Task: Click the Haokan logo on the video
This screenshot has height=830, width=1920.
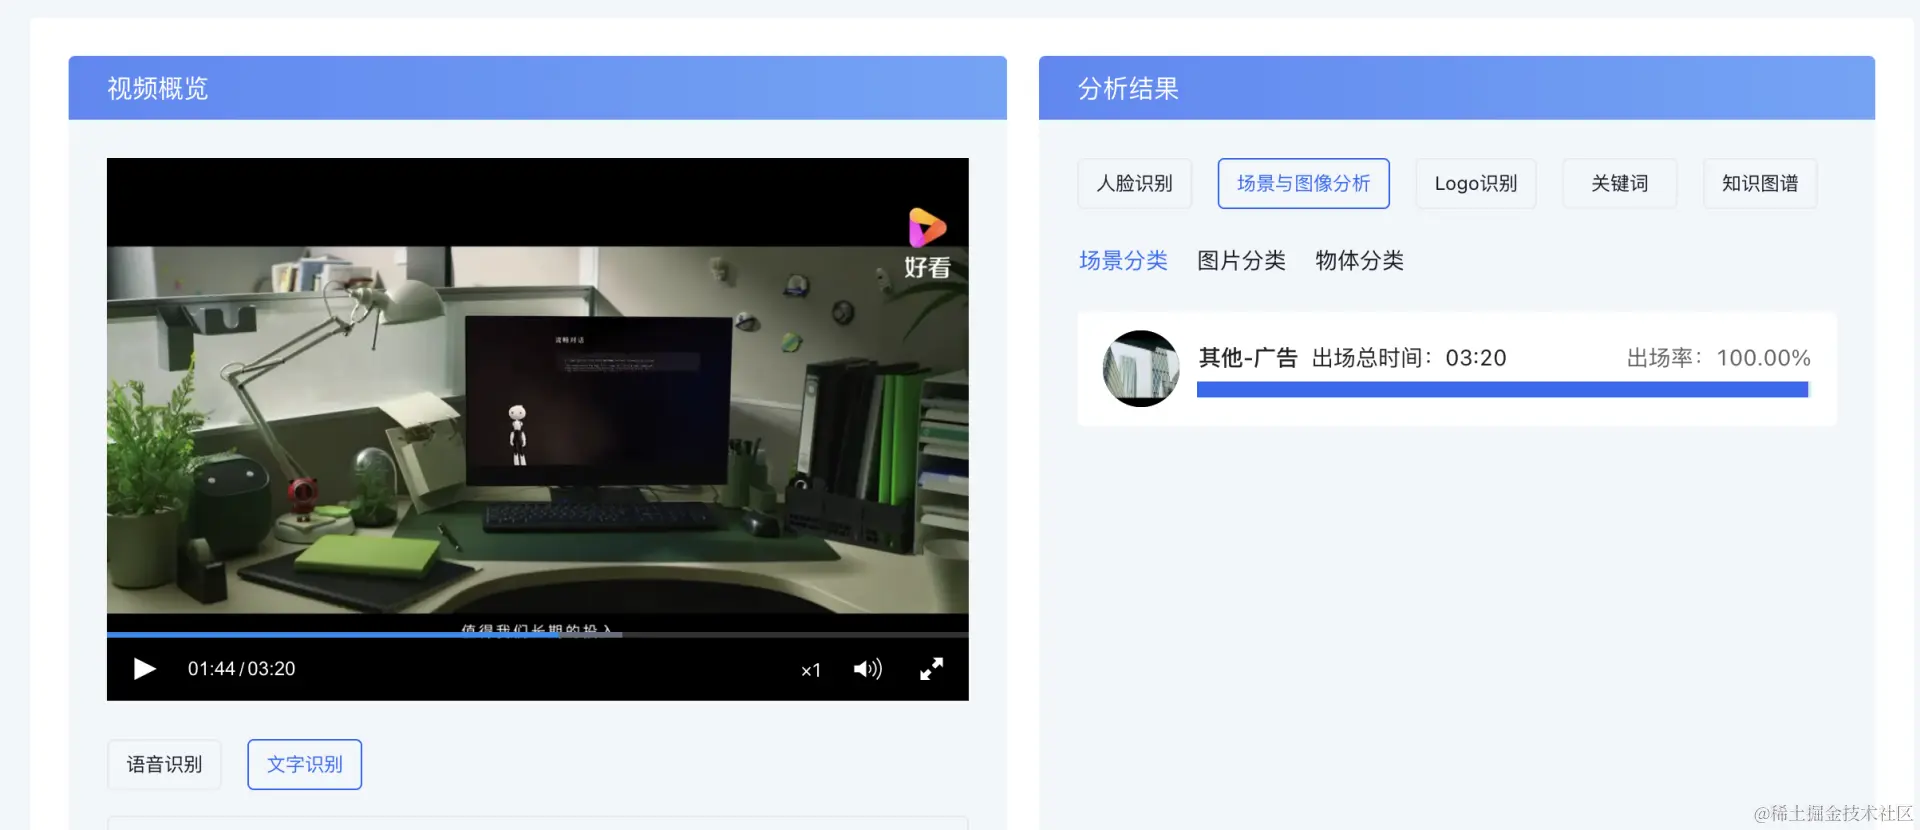Action: 927,243
